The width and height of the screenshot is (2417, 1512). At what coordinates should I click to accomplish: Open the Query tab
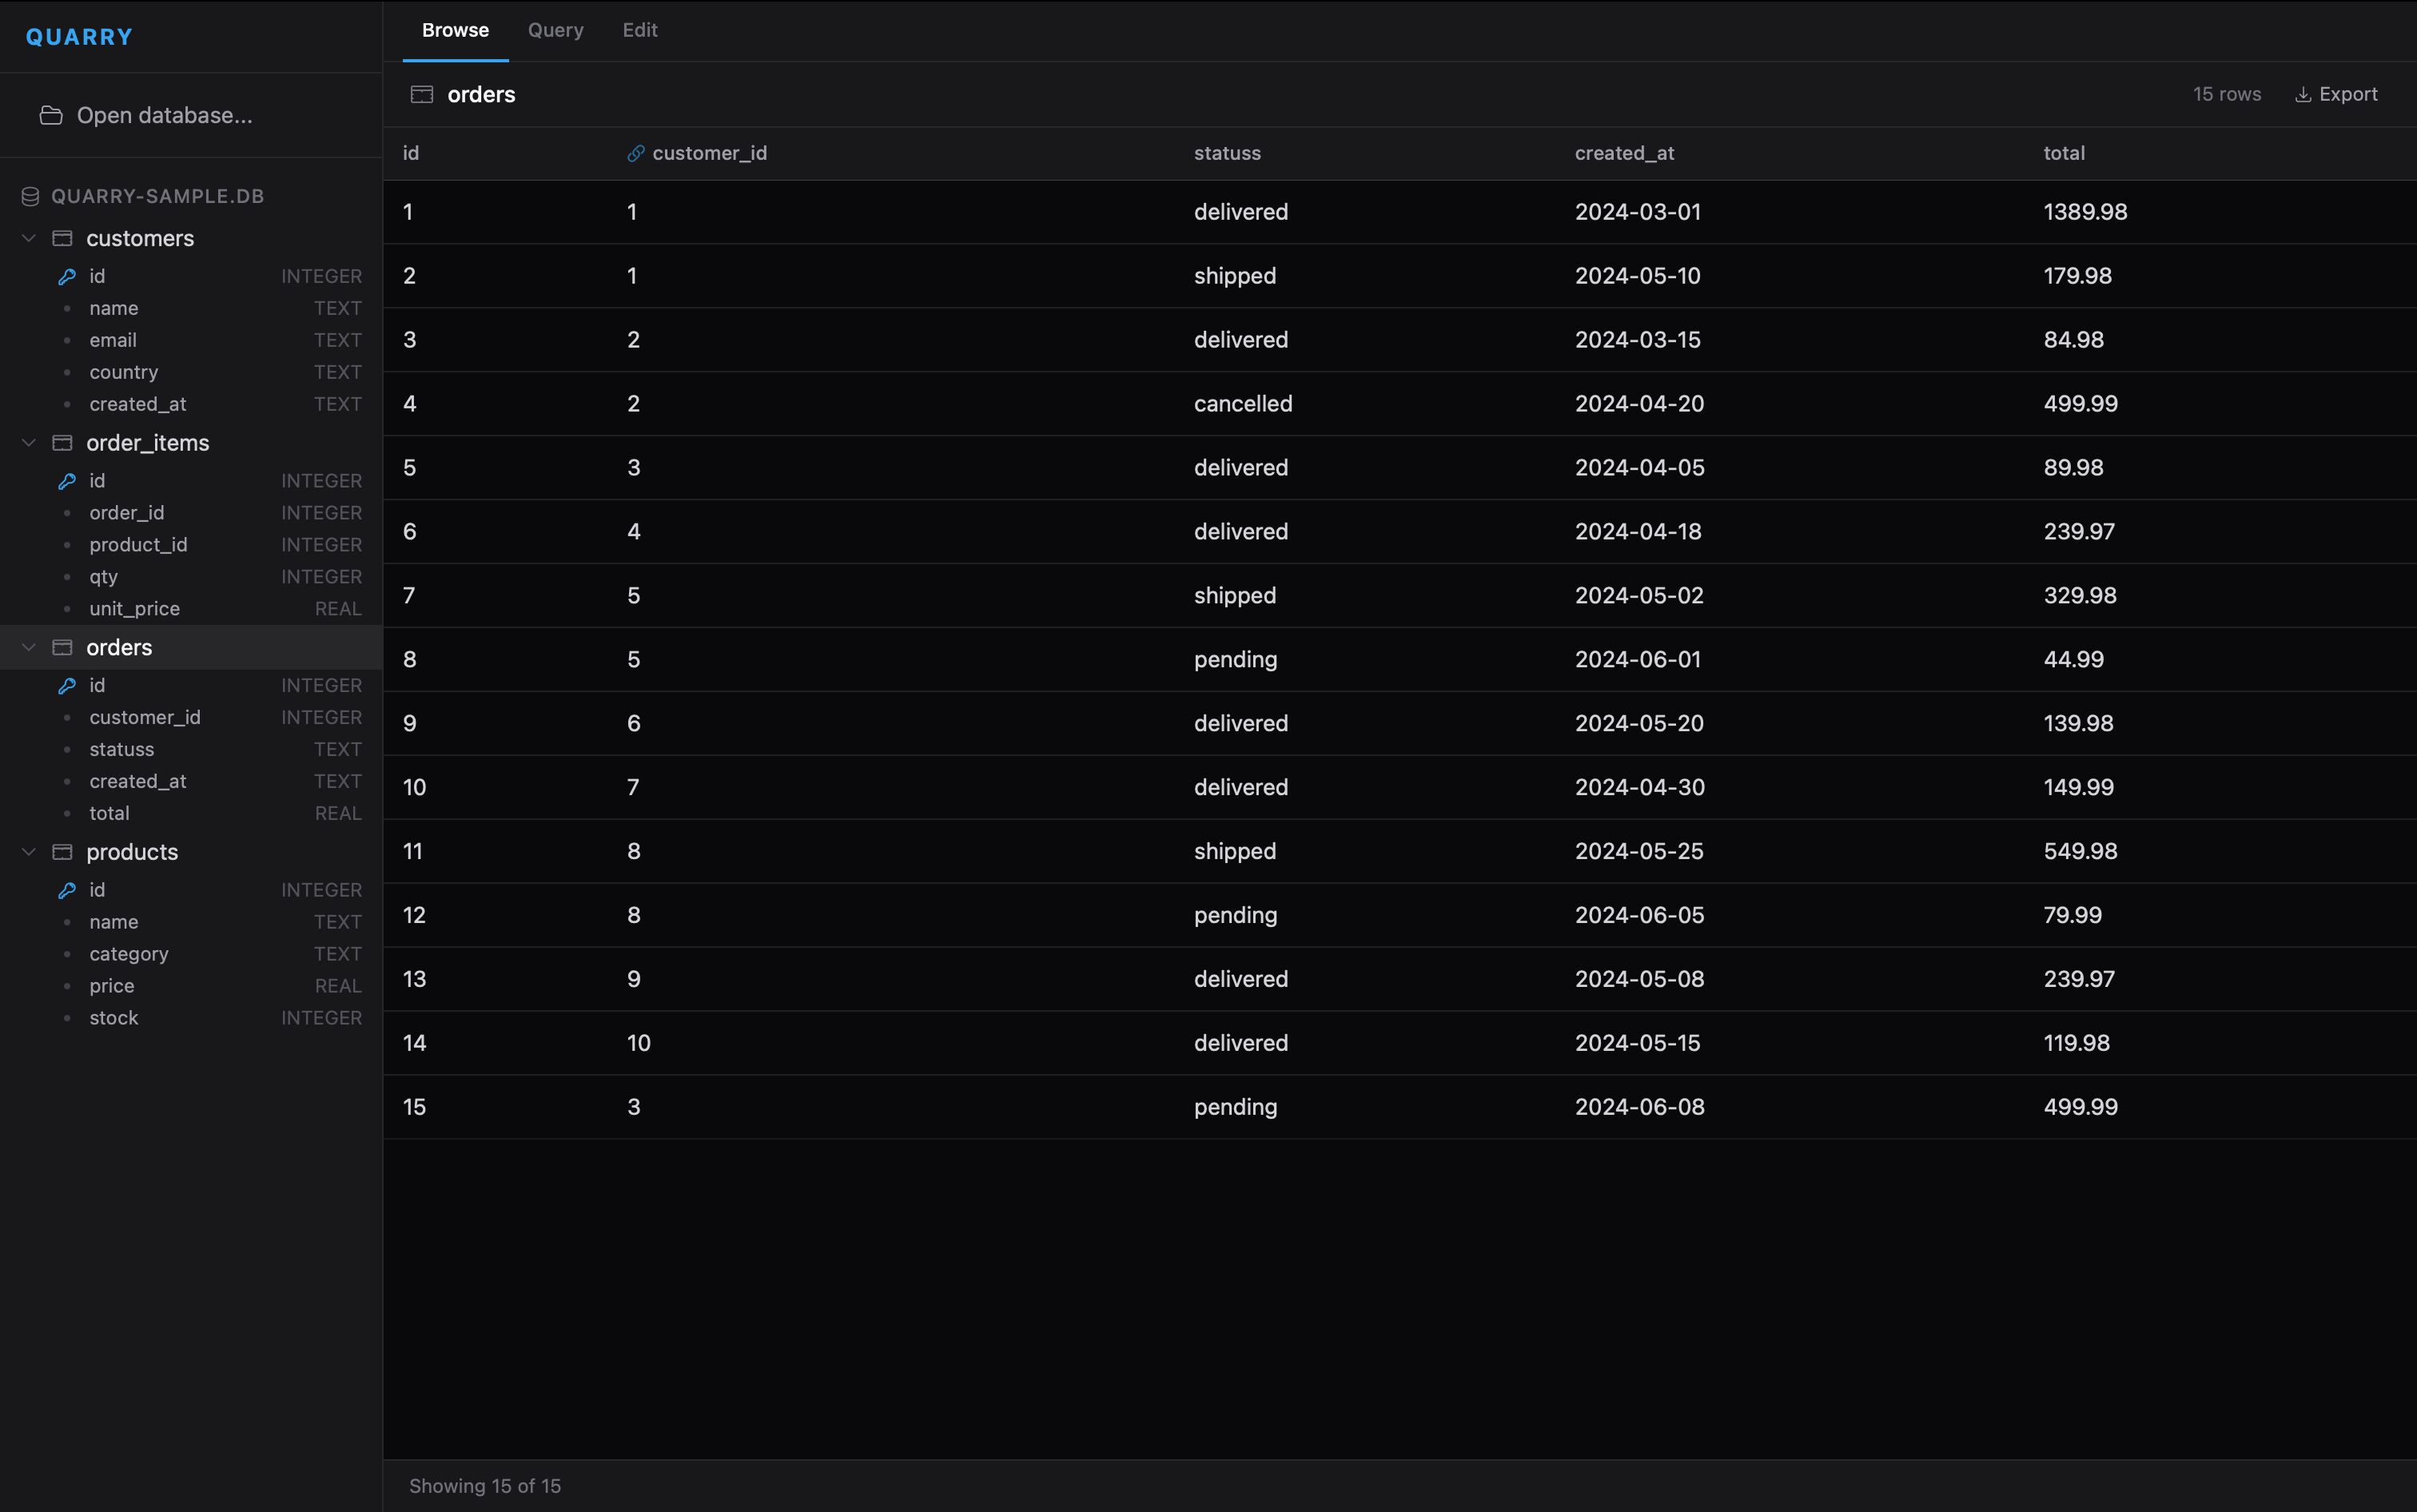555,30
